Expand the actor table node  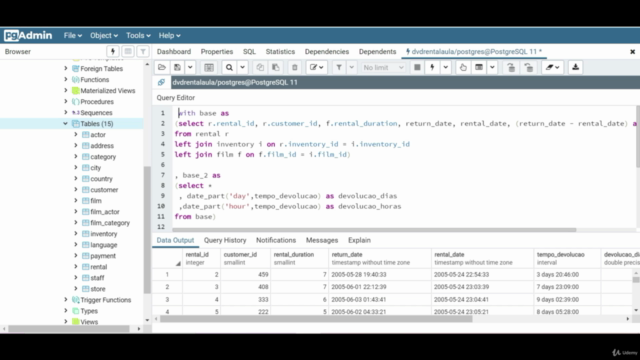pyautogui.click(x=76, y=135)
